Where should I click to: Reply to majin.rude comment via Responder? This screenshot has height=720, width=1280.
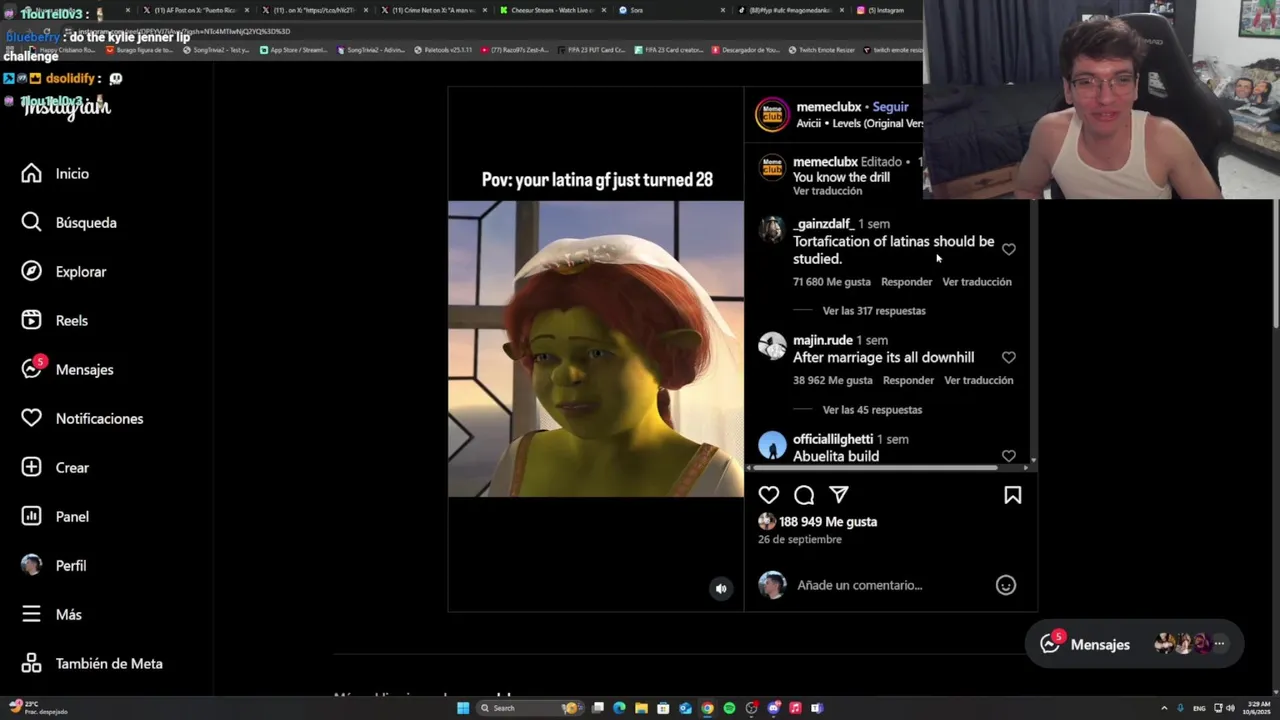point(908,380)
